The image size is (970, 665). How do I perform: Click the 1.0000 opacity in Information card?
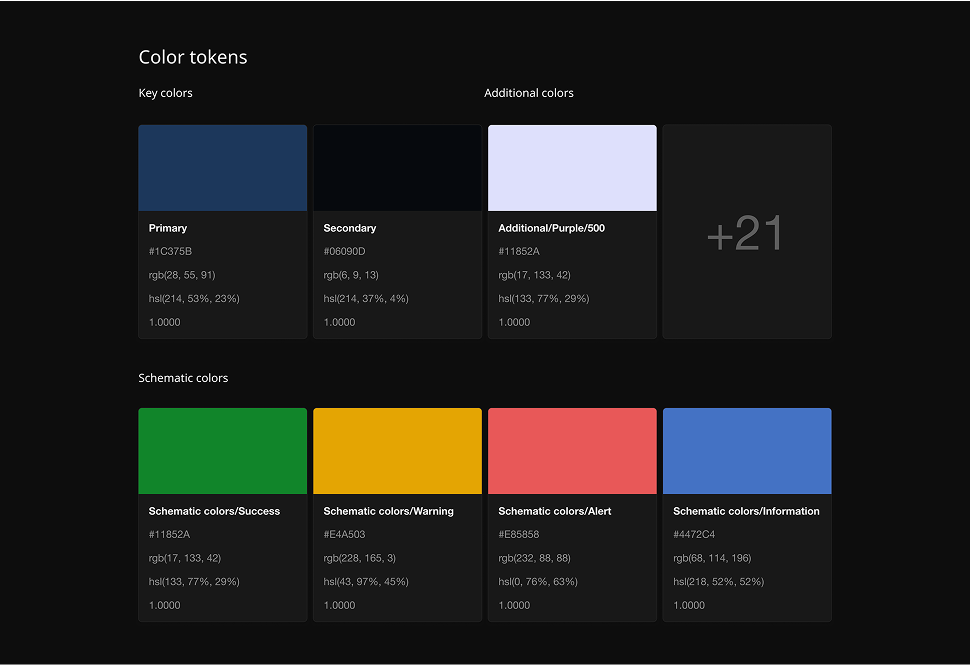coord(689,606)
